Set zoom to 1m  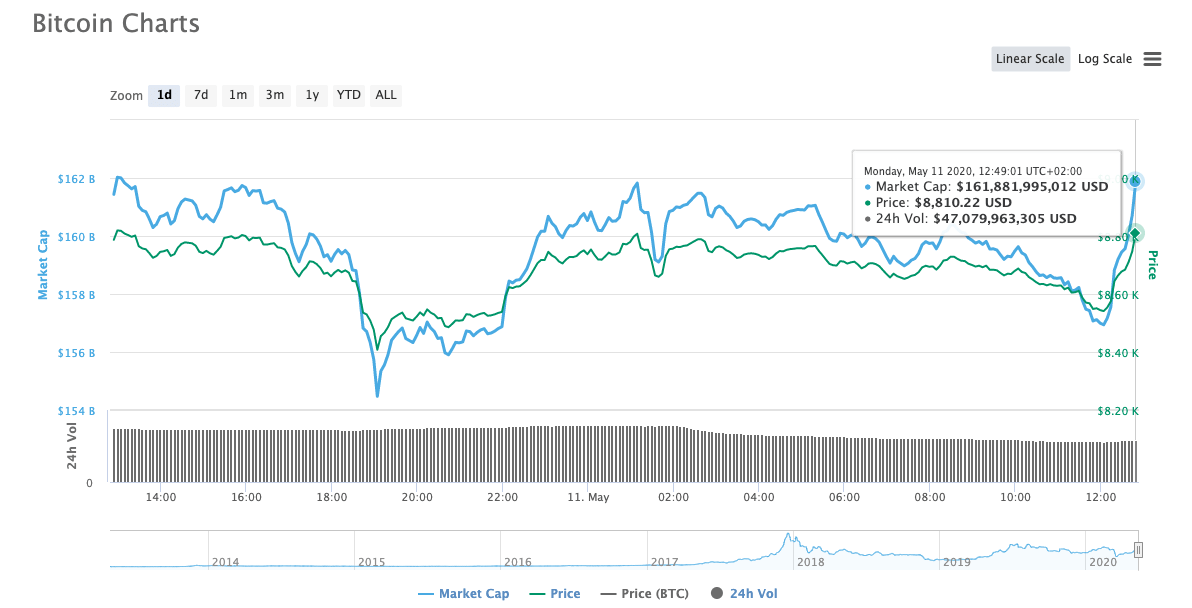tap(238, 95)
